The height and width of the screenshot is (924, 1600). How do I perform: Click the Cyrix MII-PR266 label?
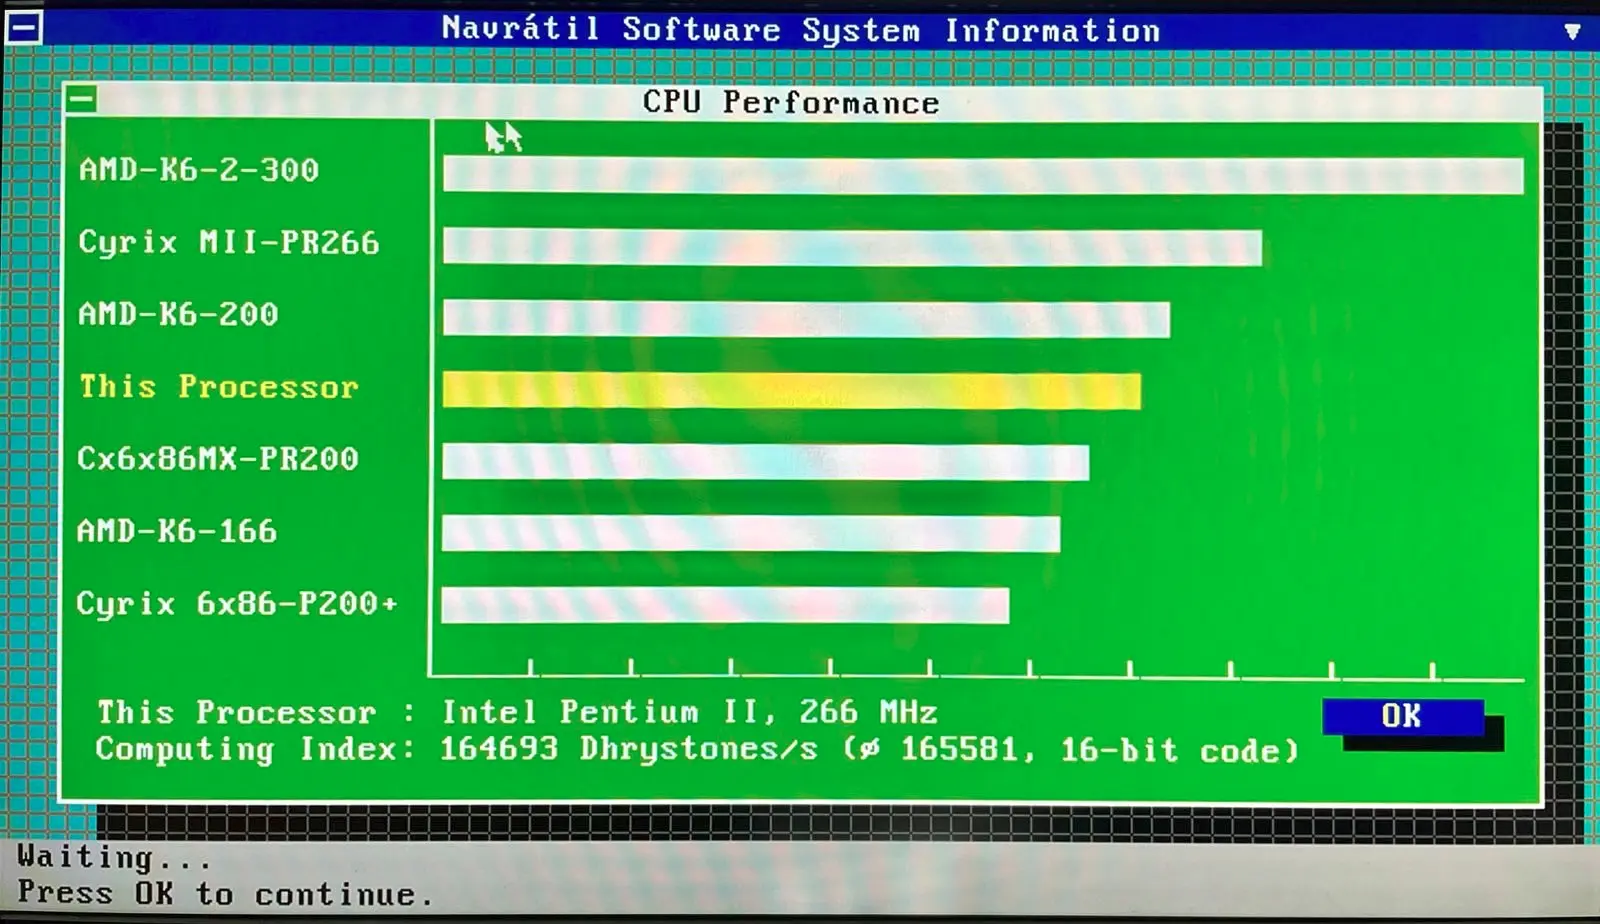[x=228, y=242]
